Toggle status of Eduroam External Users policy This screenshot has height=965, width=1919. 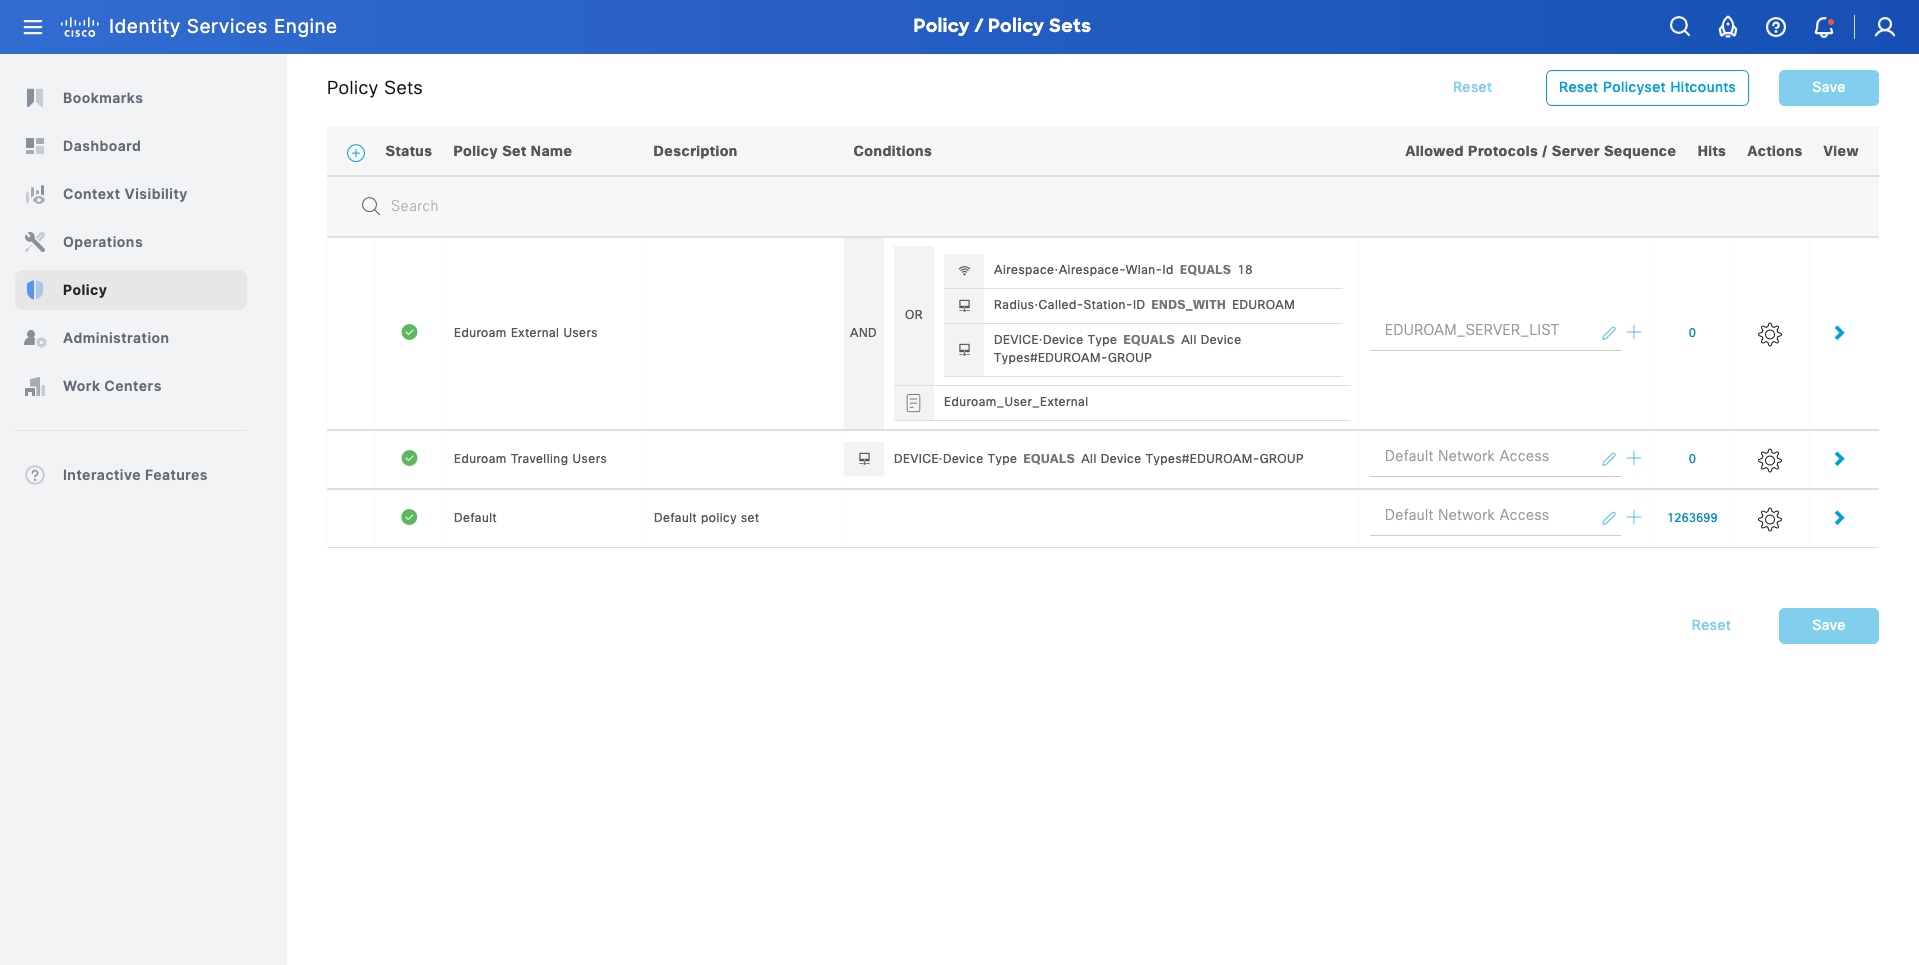(x=409, y=332)
